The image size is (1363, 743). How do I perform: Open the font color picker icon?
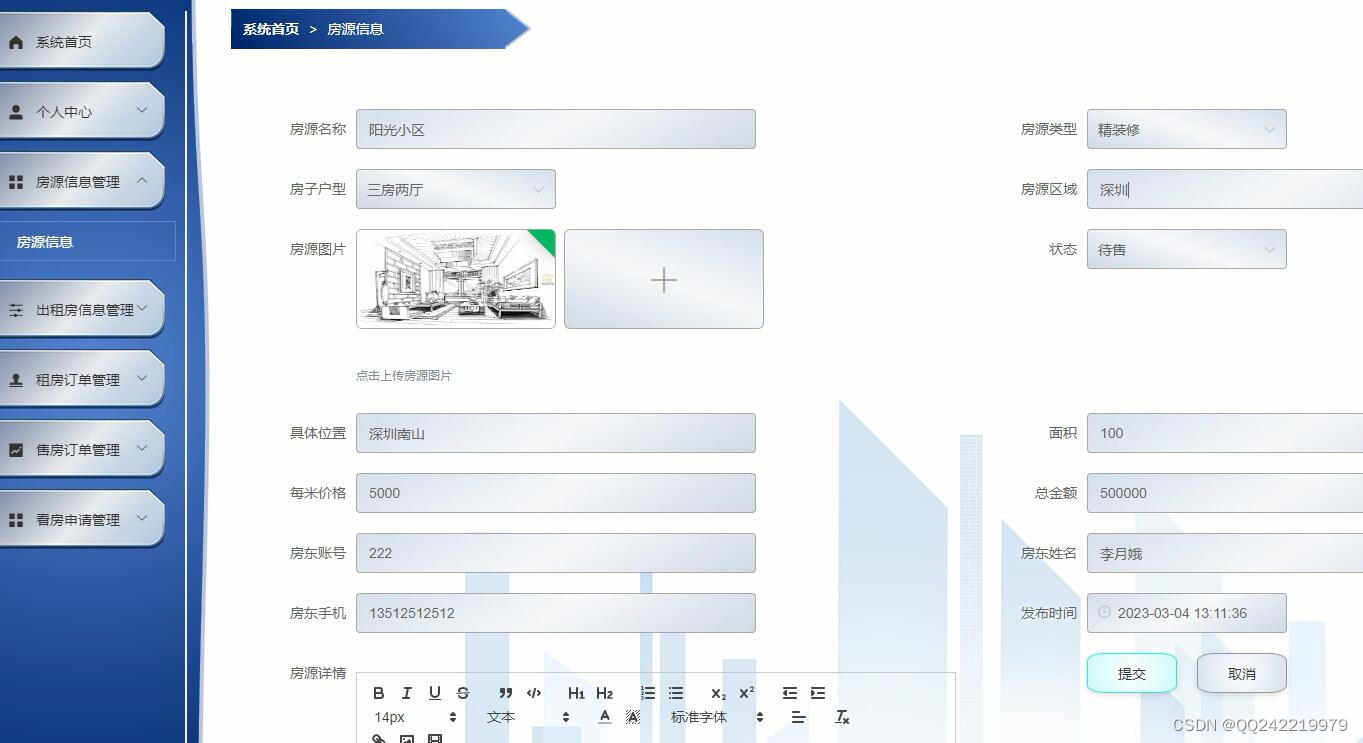coord(604,716)
